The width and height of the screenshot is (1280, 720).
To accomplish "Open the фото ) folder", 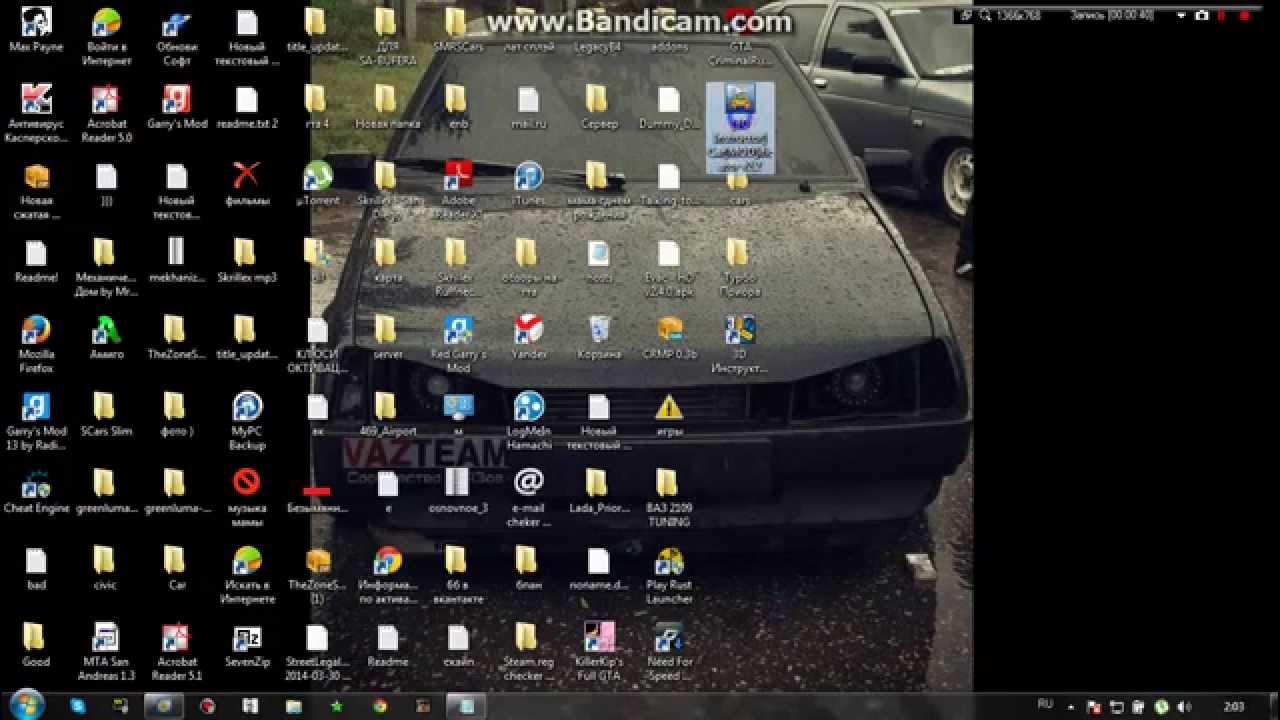I will (x=176, y=414).
